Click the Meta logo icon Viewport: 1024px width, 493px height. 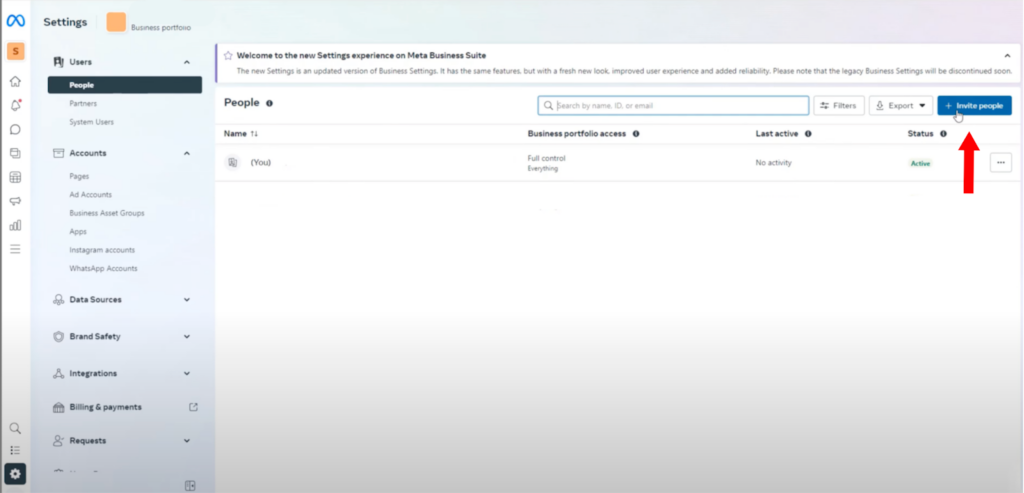pos(15,21)
